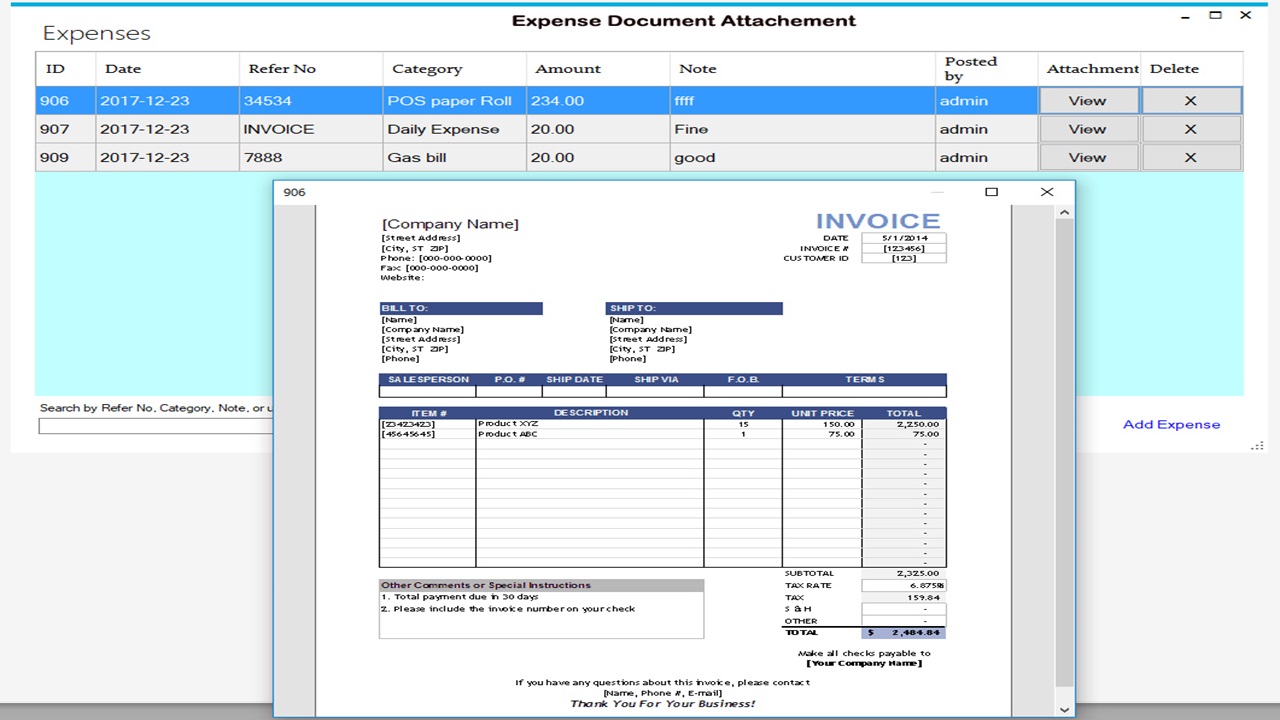Screen dimensions: 1280x720
Task: View attachment for expense 909
Action: point(1088,157)
